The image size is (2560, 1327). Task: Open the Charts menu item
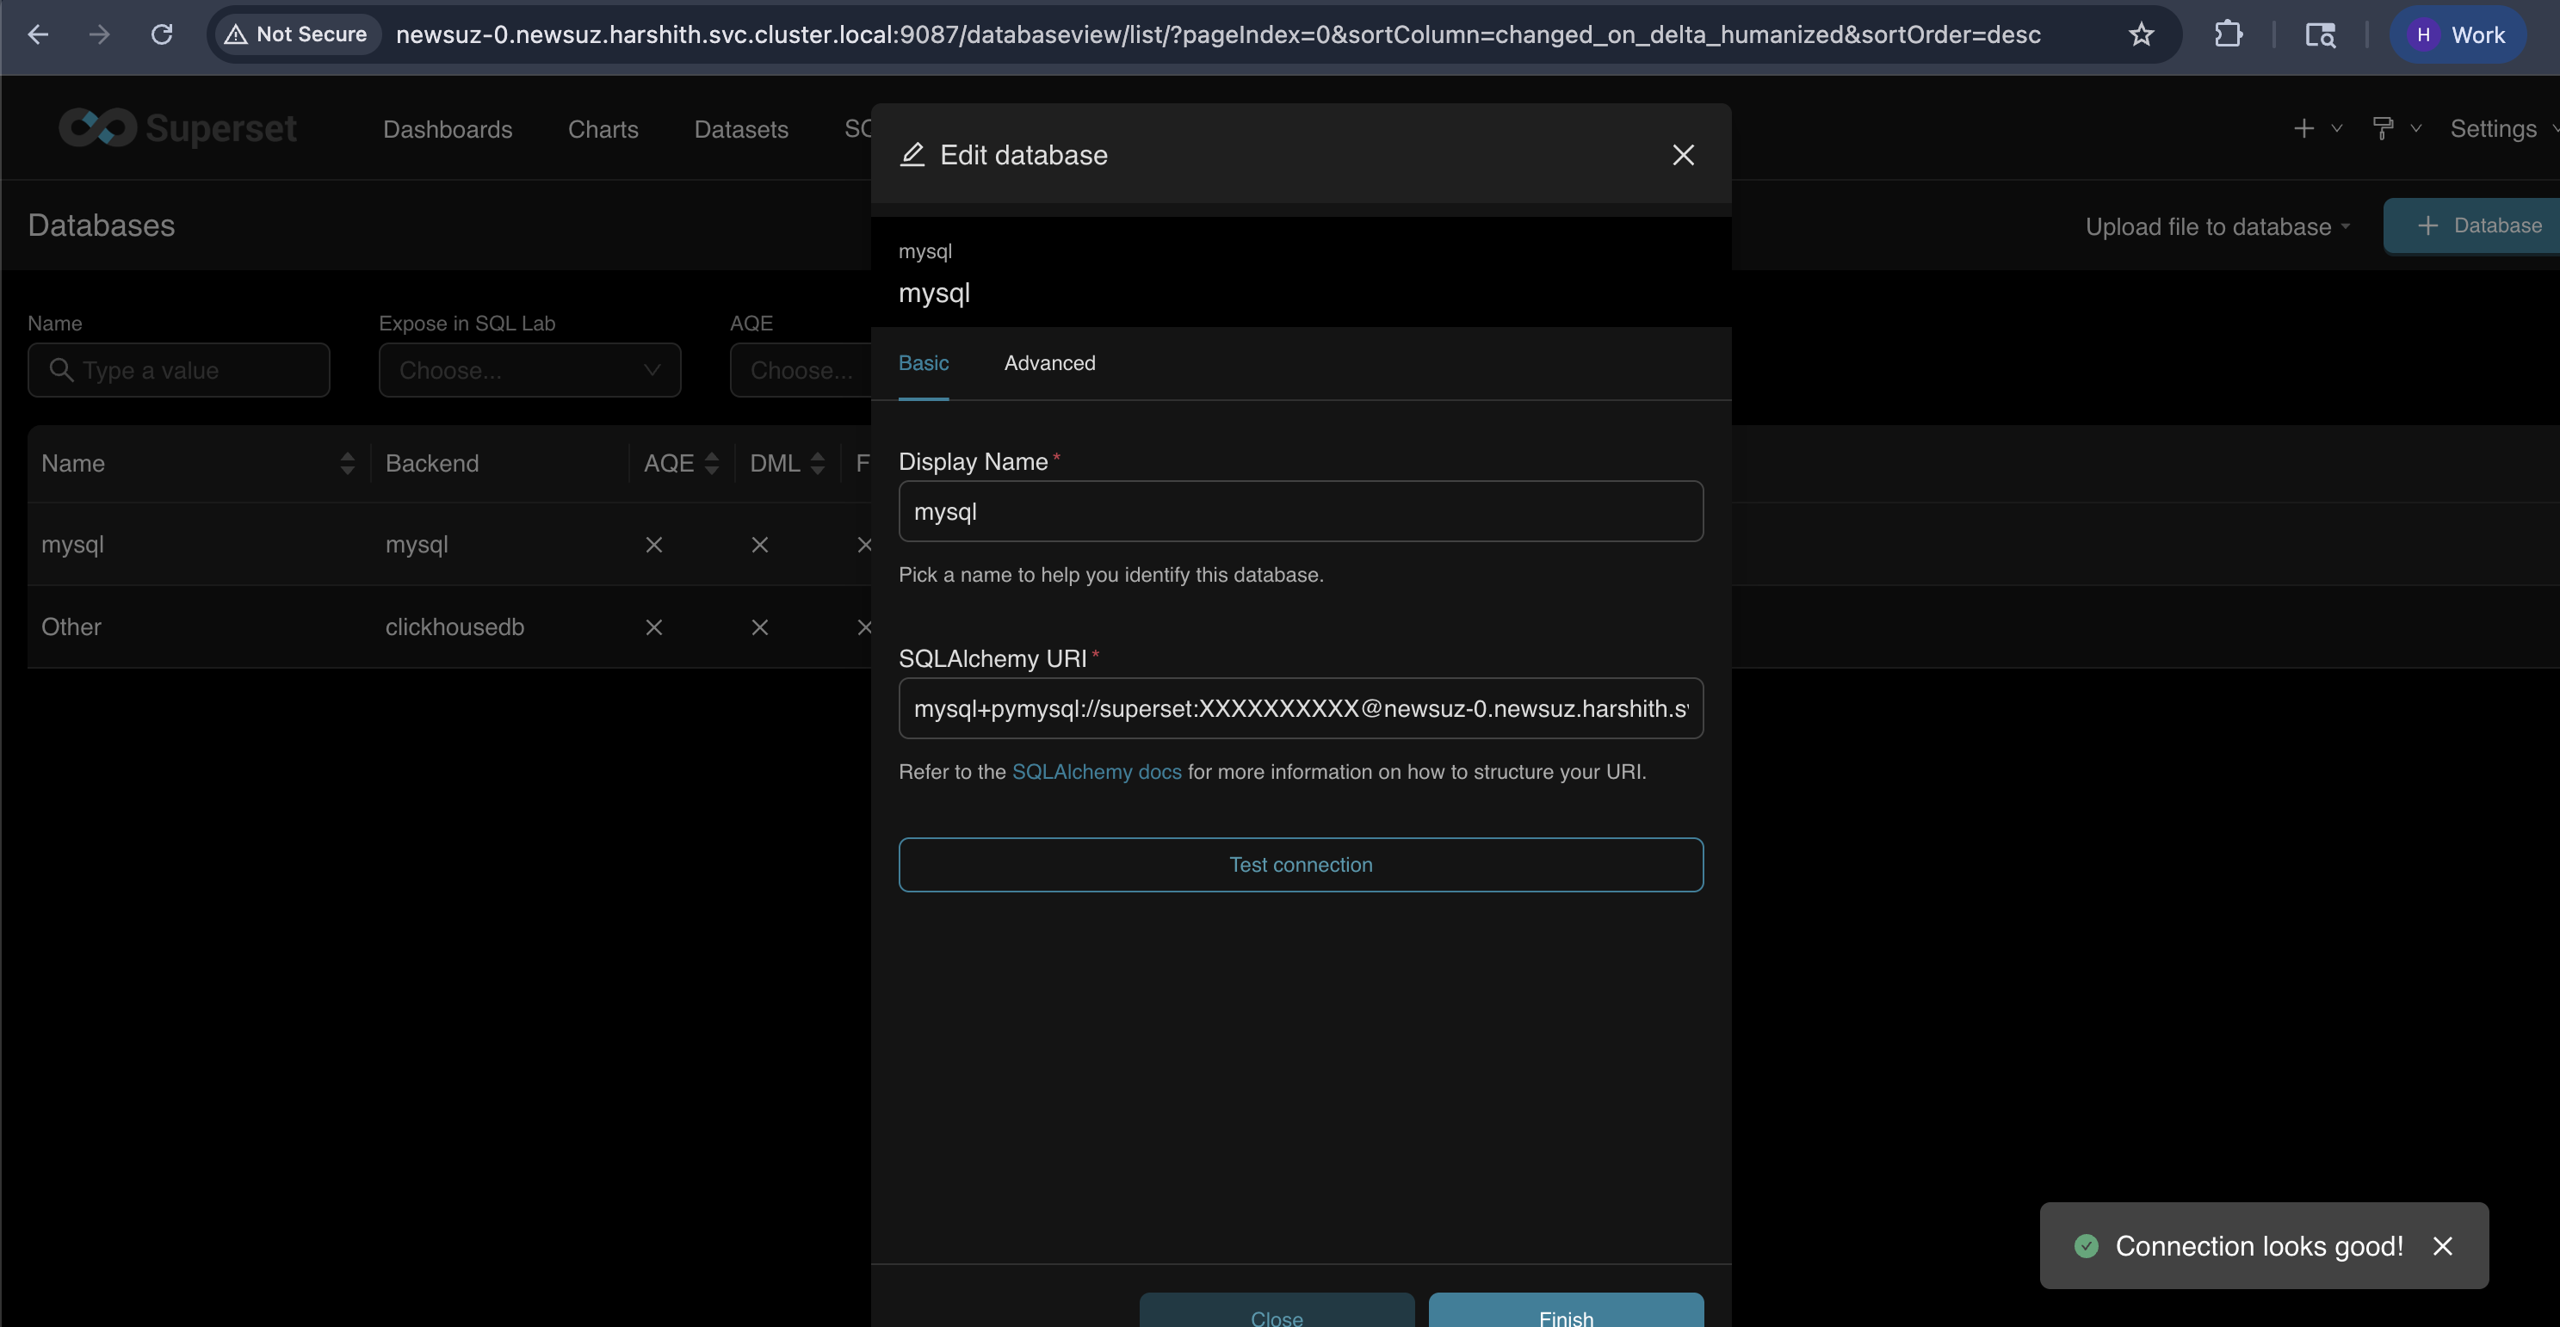pos(603,129)
